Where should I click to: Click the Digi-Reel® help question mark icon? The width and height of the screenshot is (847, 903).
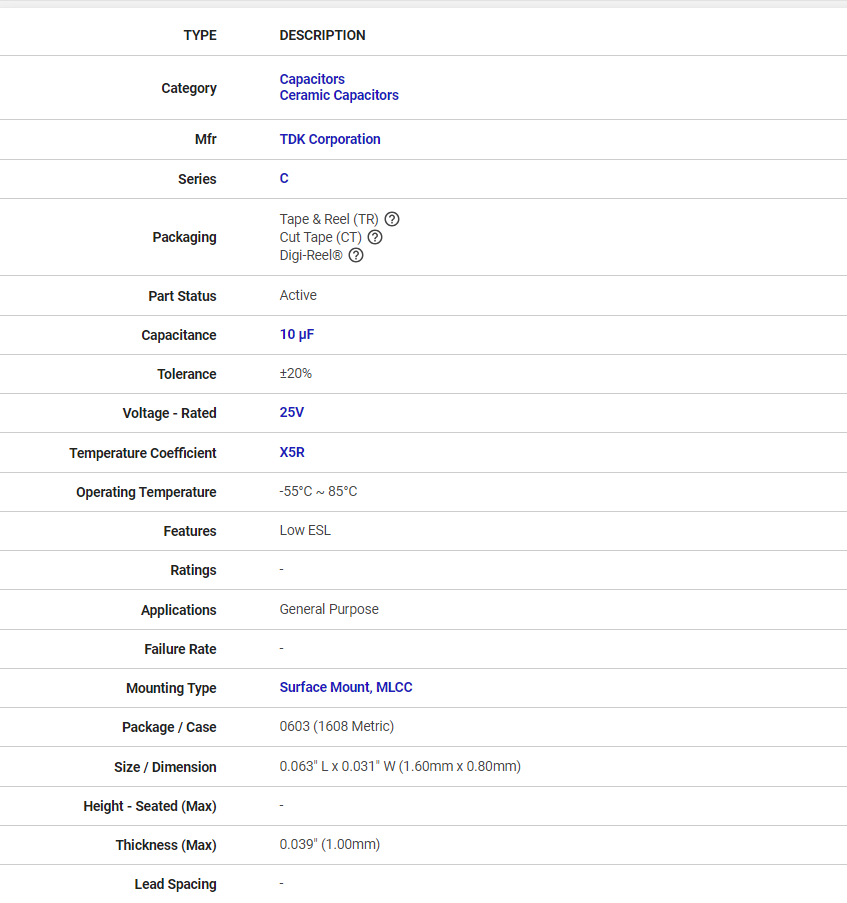[356, 255]
